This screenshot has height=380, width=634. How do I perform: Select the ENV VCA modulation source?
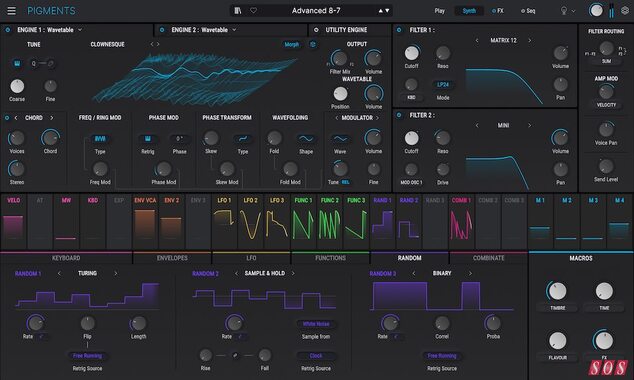pyautogui.click(x=145, y=222)
